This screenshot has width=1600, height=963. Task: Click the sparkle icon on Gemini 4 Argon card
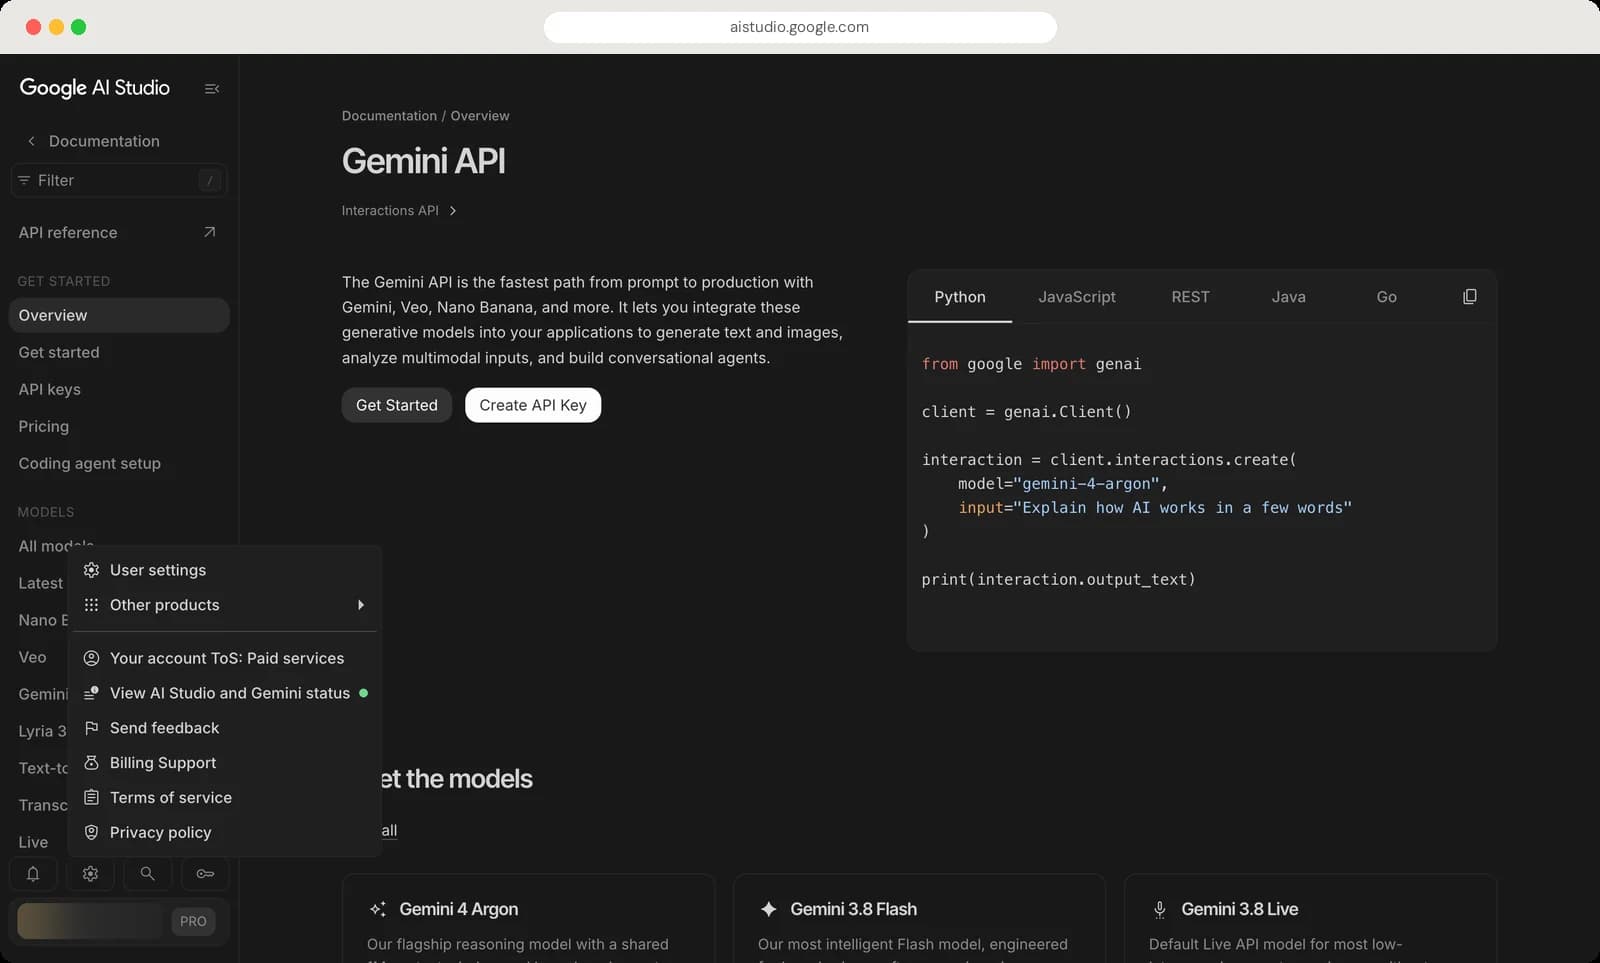pos(377,909)
